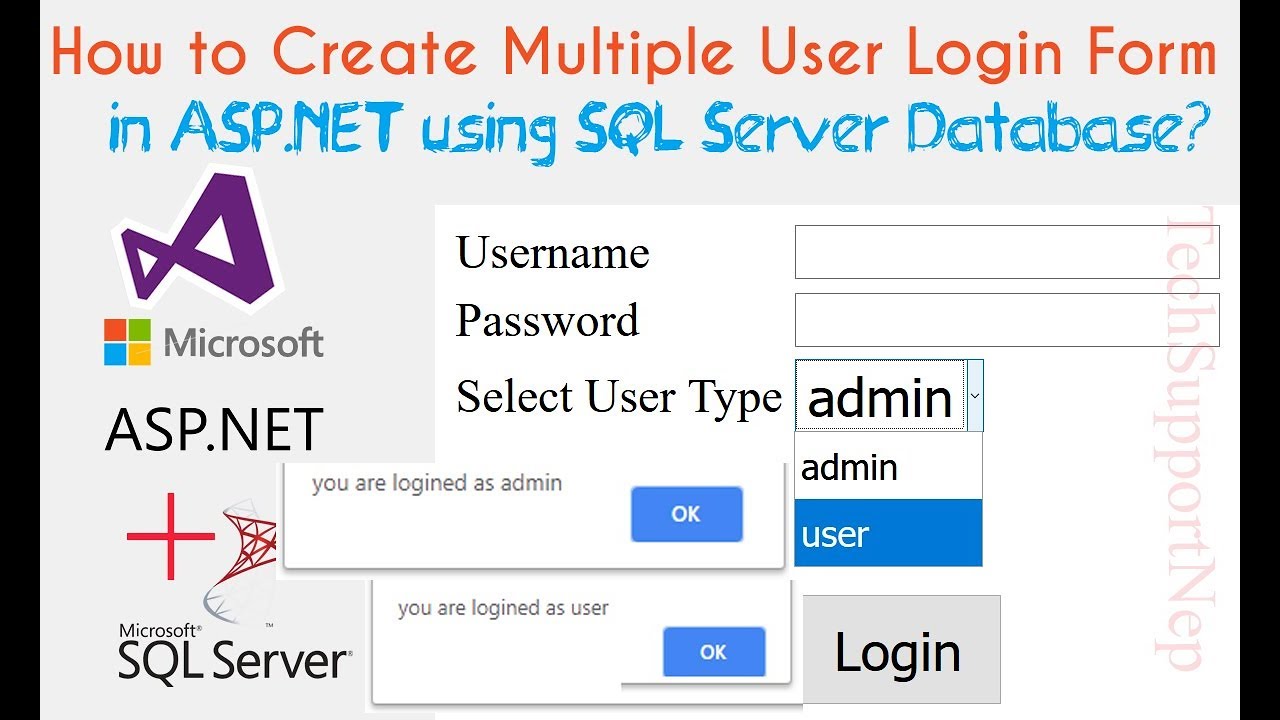The width and height of the screenshot is (1280, 720).
Task: Click the purple Visual Studio logo
Action: click(200, 245)
